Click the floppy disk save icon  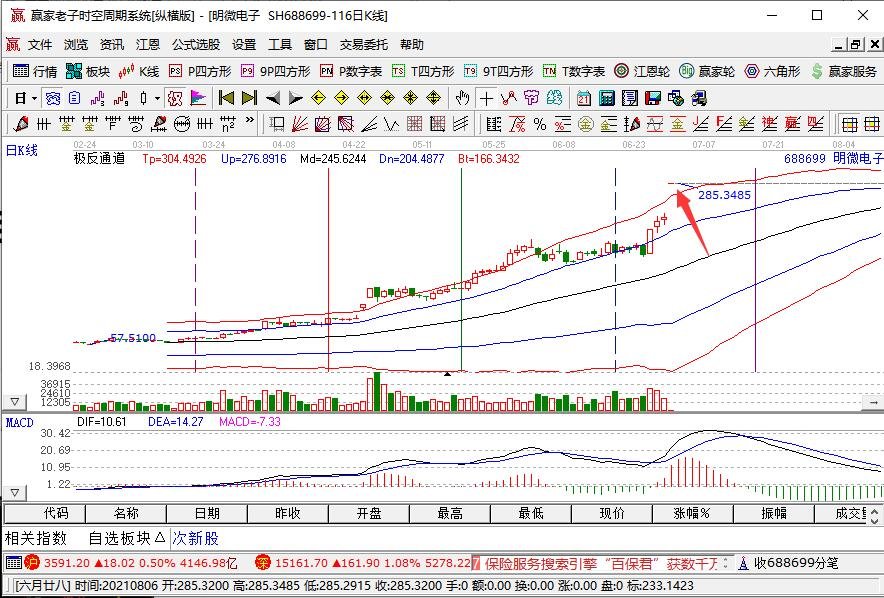pos(653,99)
